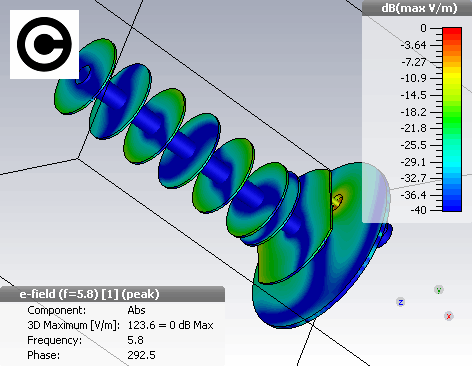Screen dimensions: 472x366
Task: Click the 0 label on the color legend
Action: (x=423, y=28)
